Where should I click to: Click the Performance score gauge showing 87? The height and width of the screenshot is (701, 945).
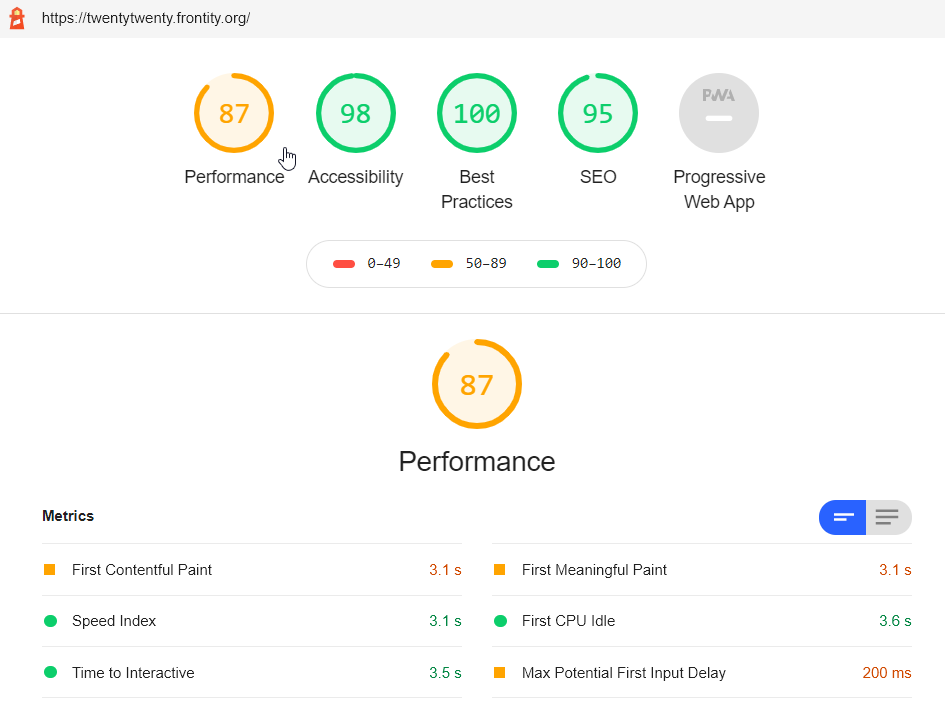pos(234,113)
